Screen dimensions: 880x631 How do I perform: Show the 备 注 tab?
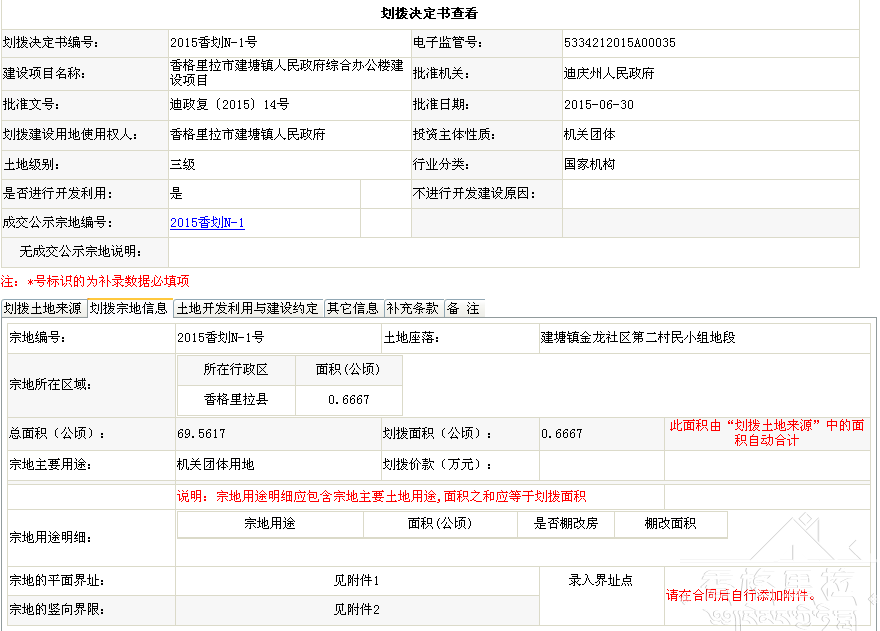463,308
